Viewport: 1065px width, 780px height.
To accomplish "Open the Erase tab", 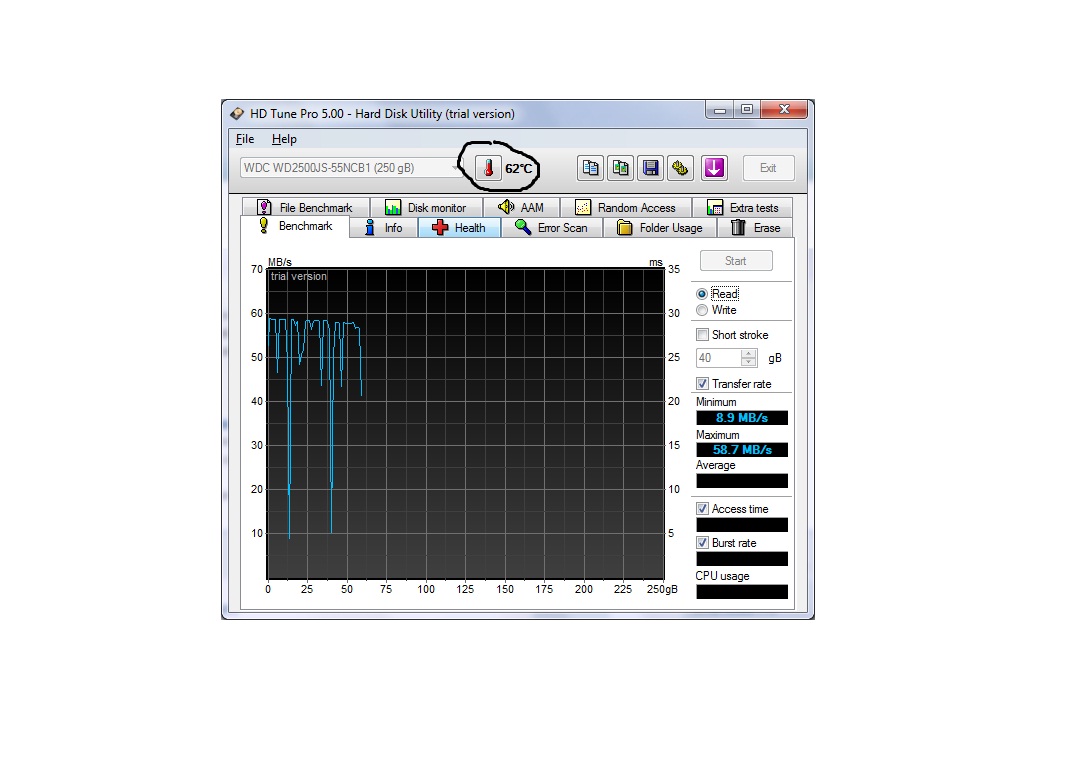I will click(755, 228).
